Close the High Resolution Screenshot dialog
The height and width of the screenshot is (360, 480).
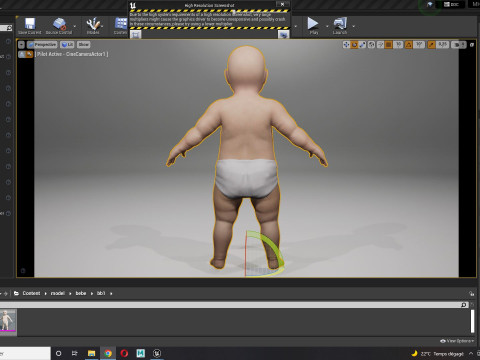pyautogui.click(x=282, y=4)
